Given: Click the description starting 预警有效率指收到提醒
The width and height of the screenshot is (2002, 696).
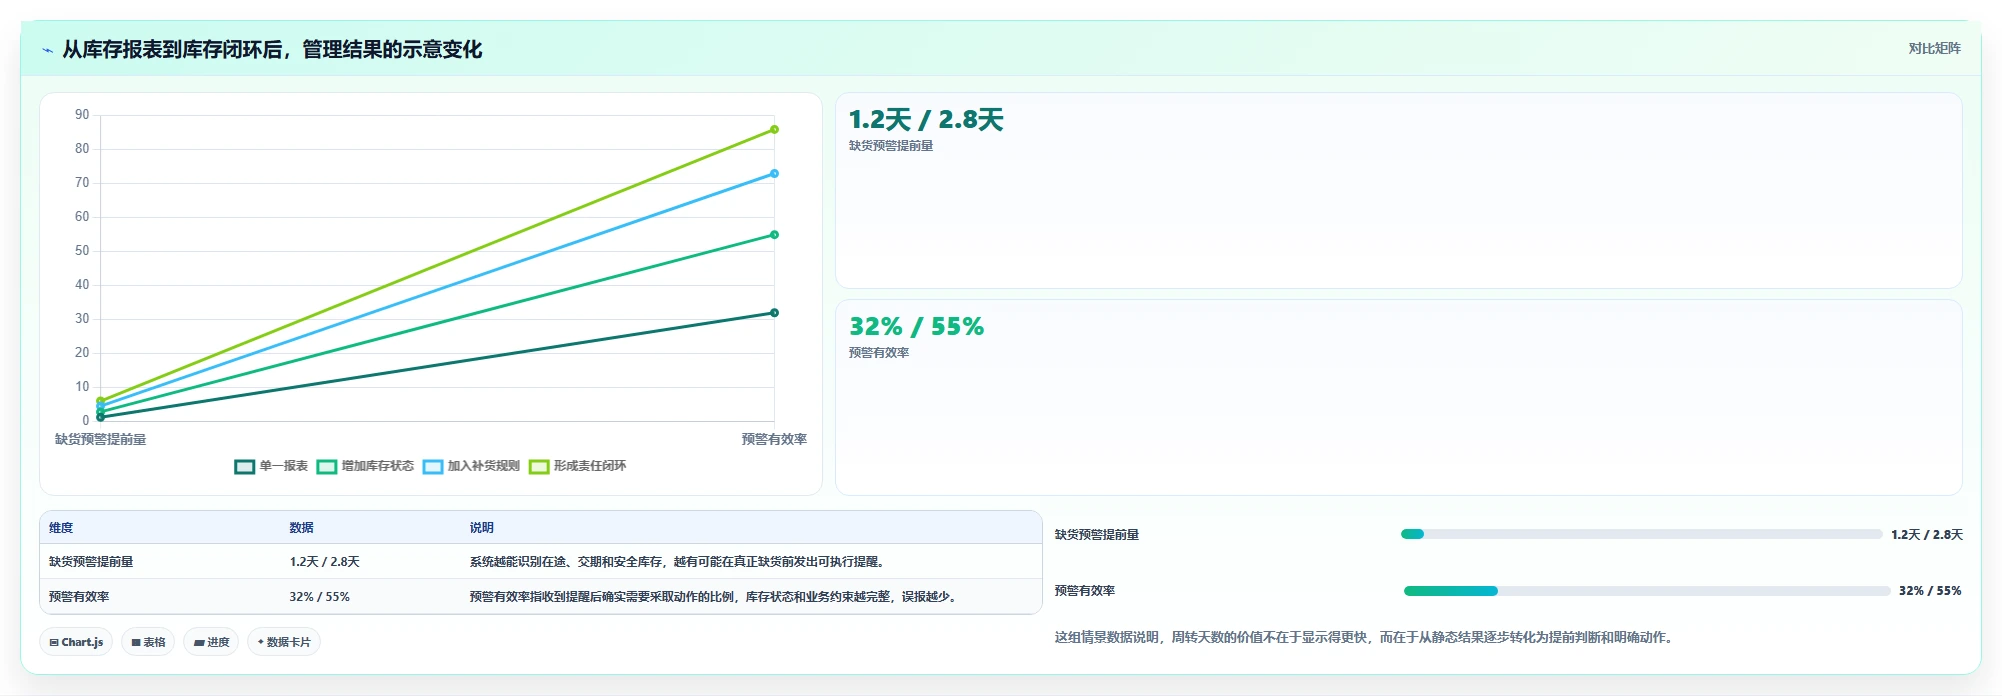Looking at the screenshot, I should [x=715, y=597].
